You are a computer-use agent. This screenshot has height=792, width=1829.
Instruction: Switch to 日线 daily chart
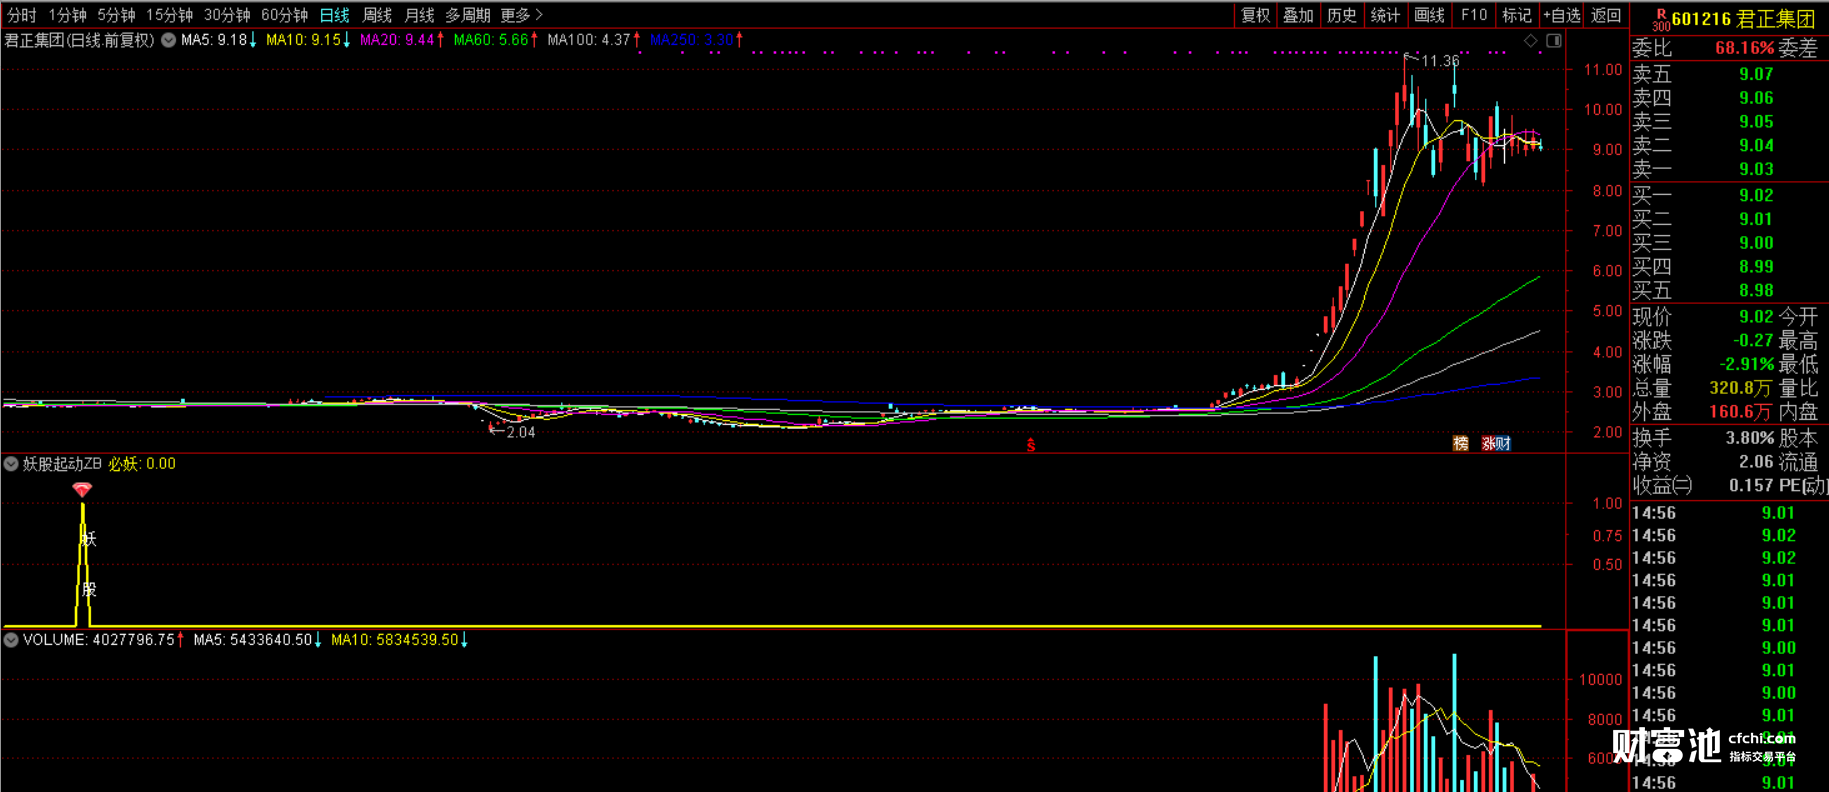(334, 15)
